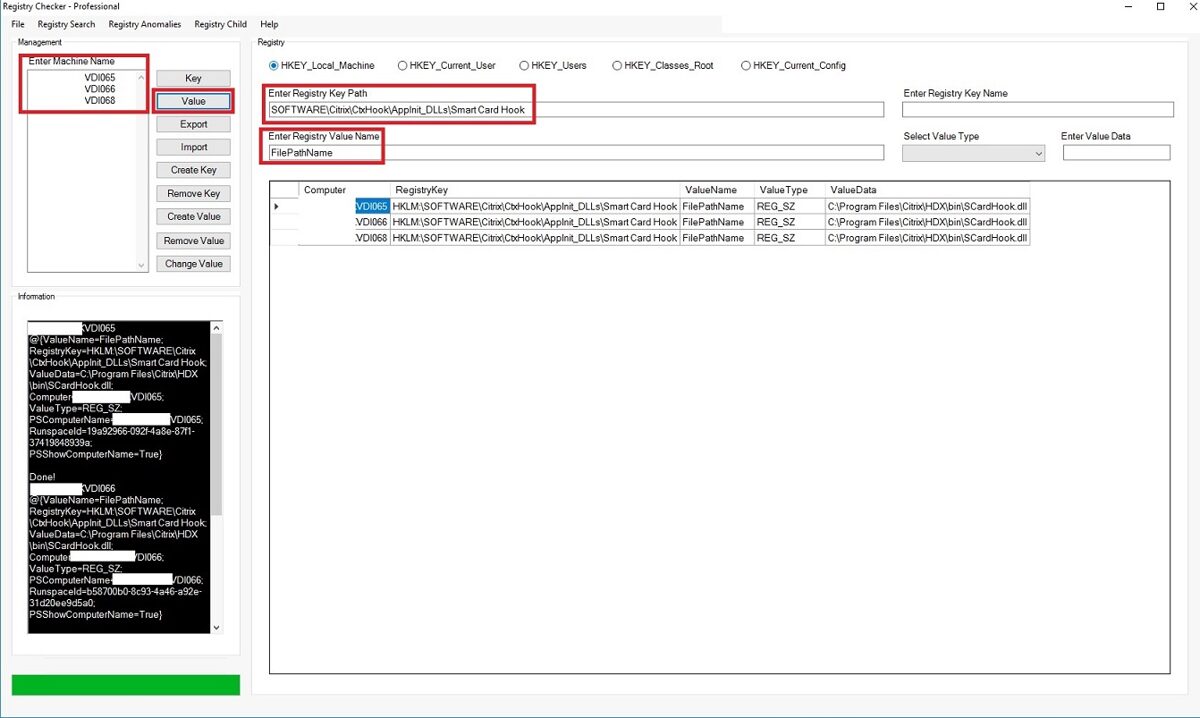Open the Registry Child menu

pos(220,24)
